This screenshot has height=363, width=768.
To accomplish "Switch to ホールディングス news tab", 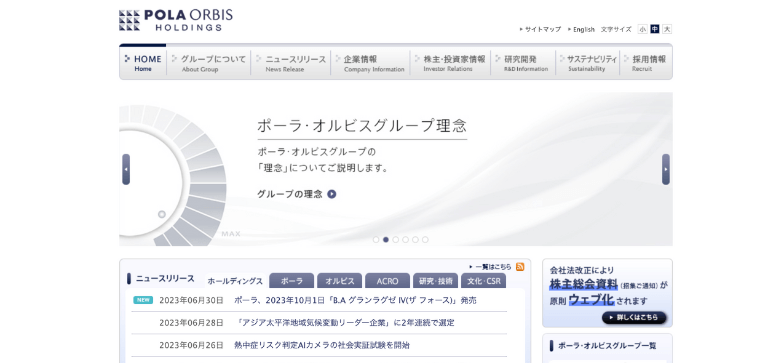I will (235, 281).
